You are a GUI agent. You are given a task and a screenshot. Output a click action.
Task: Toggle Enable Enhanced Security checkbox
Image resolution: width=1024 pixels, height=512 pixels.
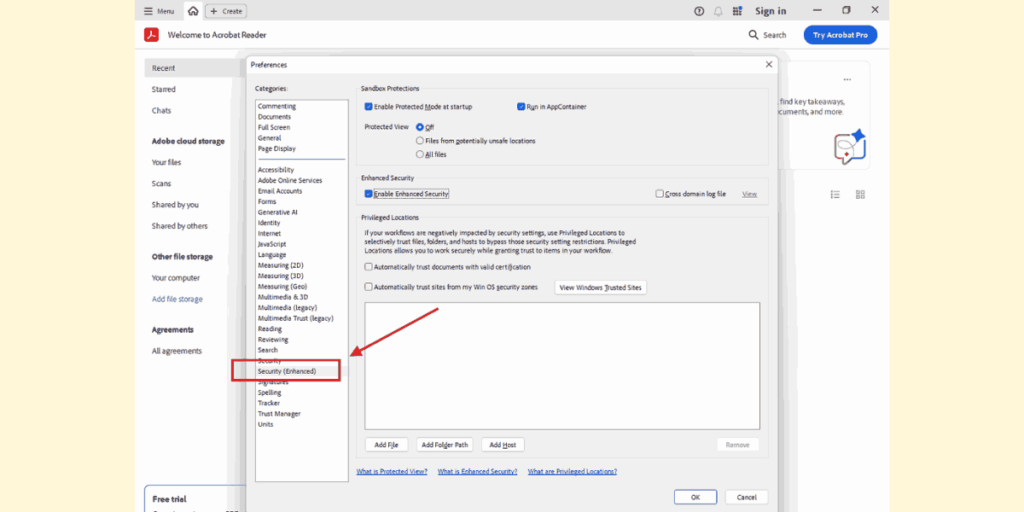tap(369, 194)
